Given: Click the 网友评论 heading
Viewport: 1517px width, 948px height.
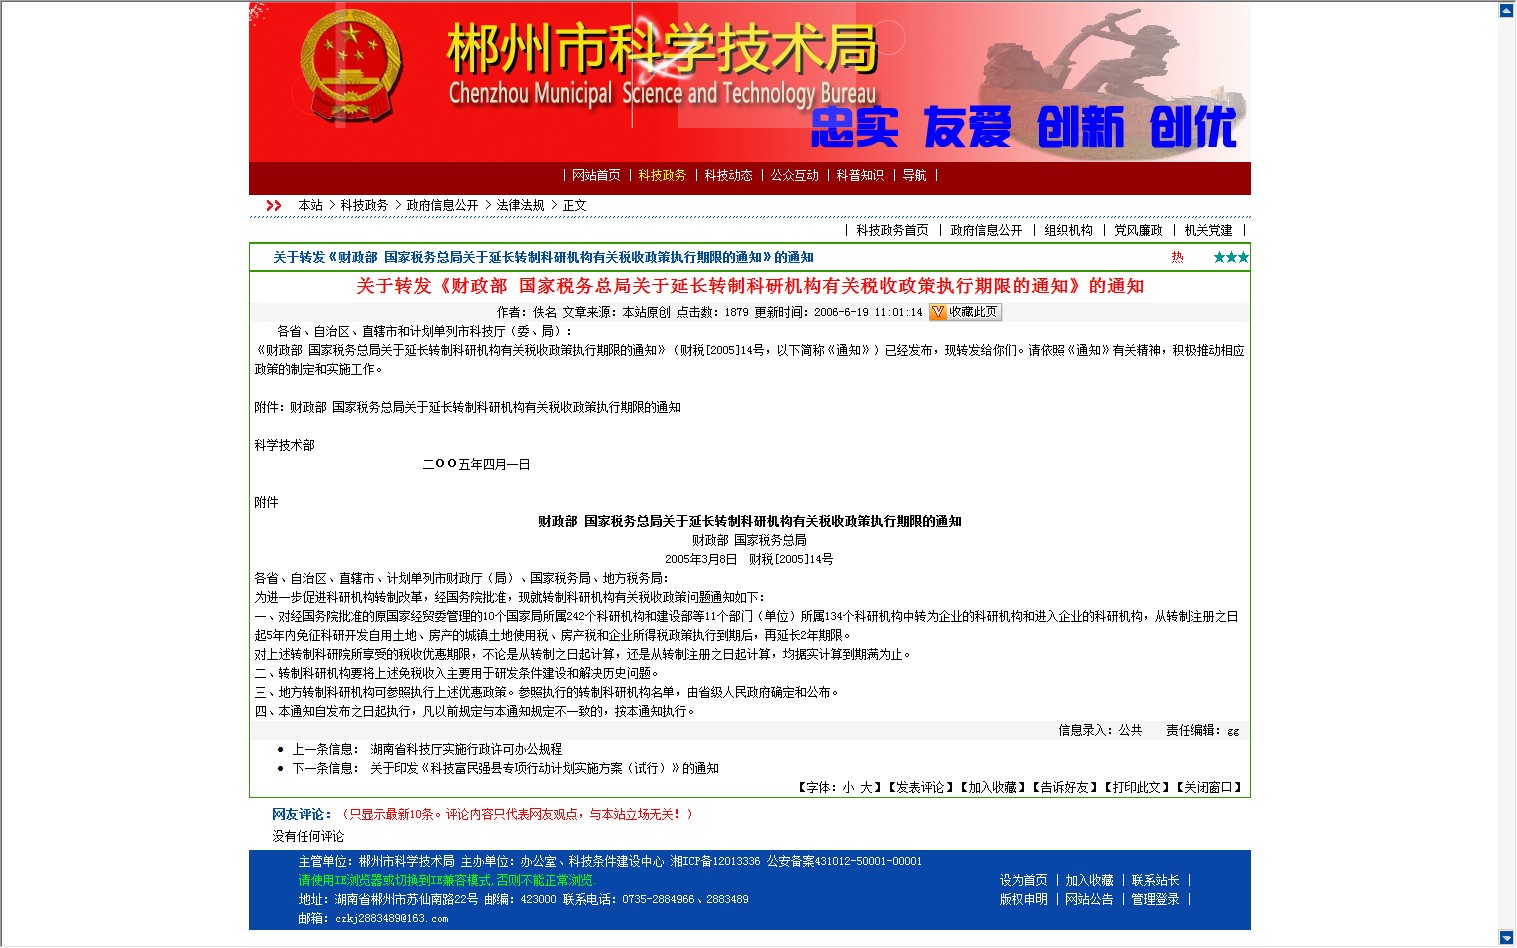Looking at the screenshot, I should [301, 814].
